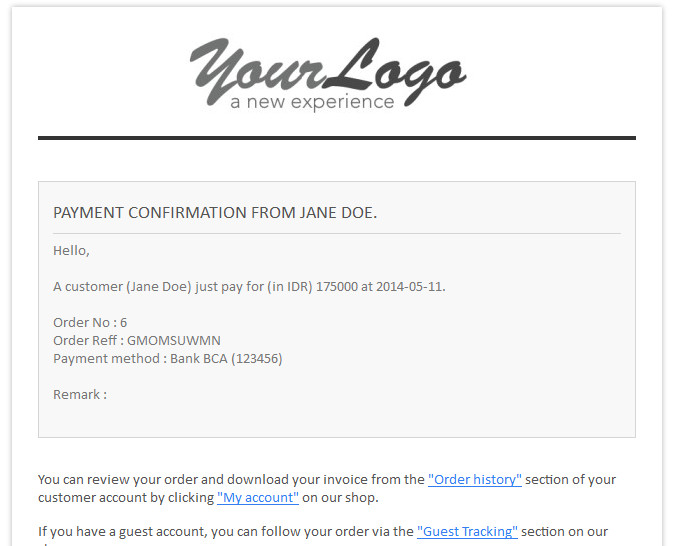The image size is (675, 546).
Task: Click the "on our shop." text
Action: [340, 497]
